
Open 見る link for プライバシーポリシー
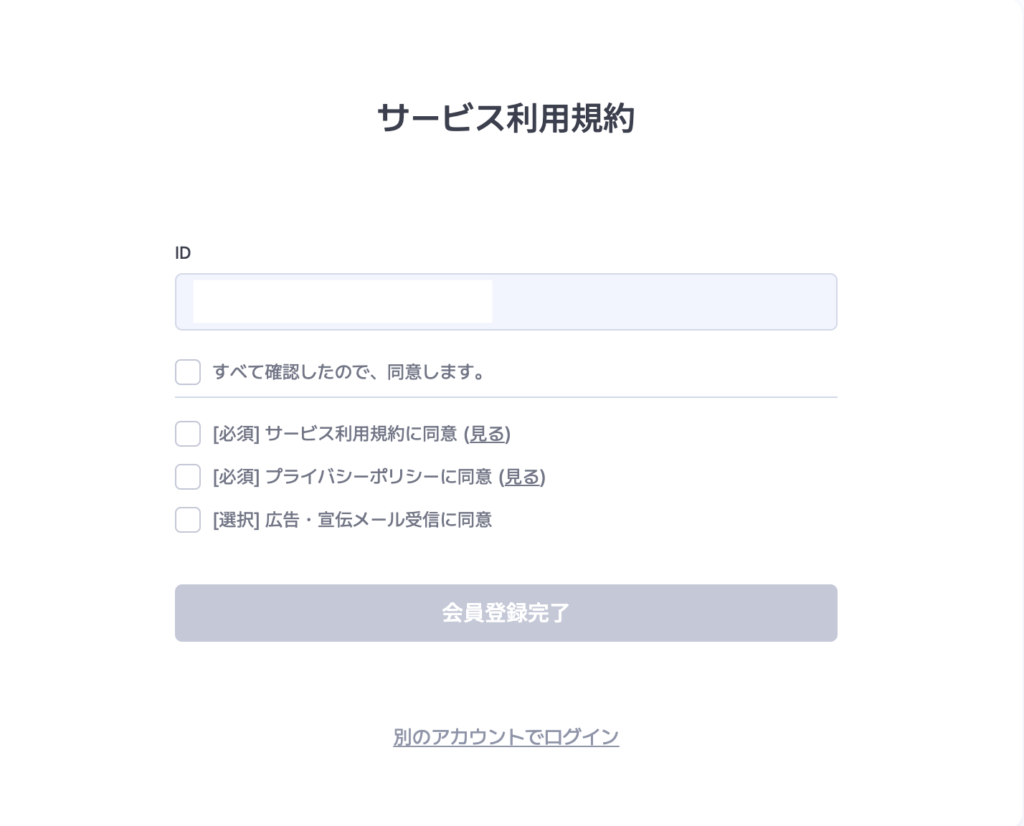click(x=522, y=477)
